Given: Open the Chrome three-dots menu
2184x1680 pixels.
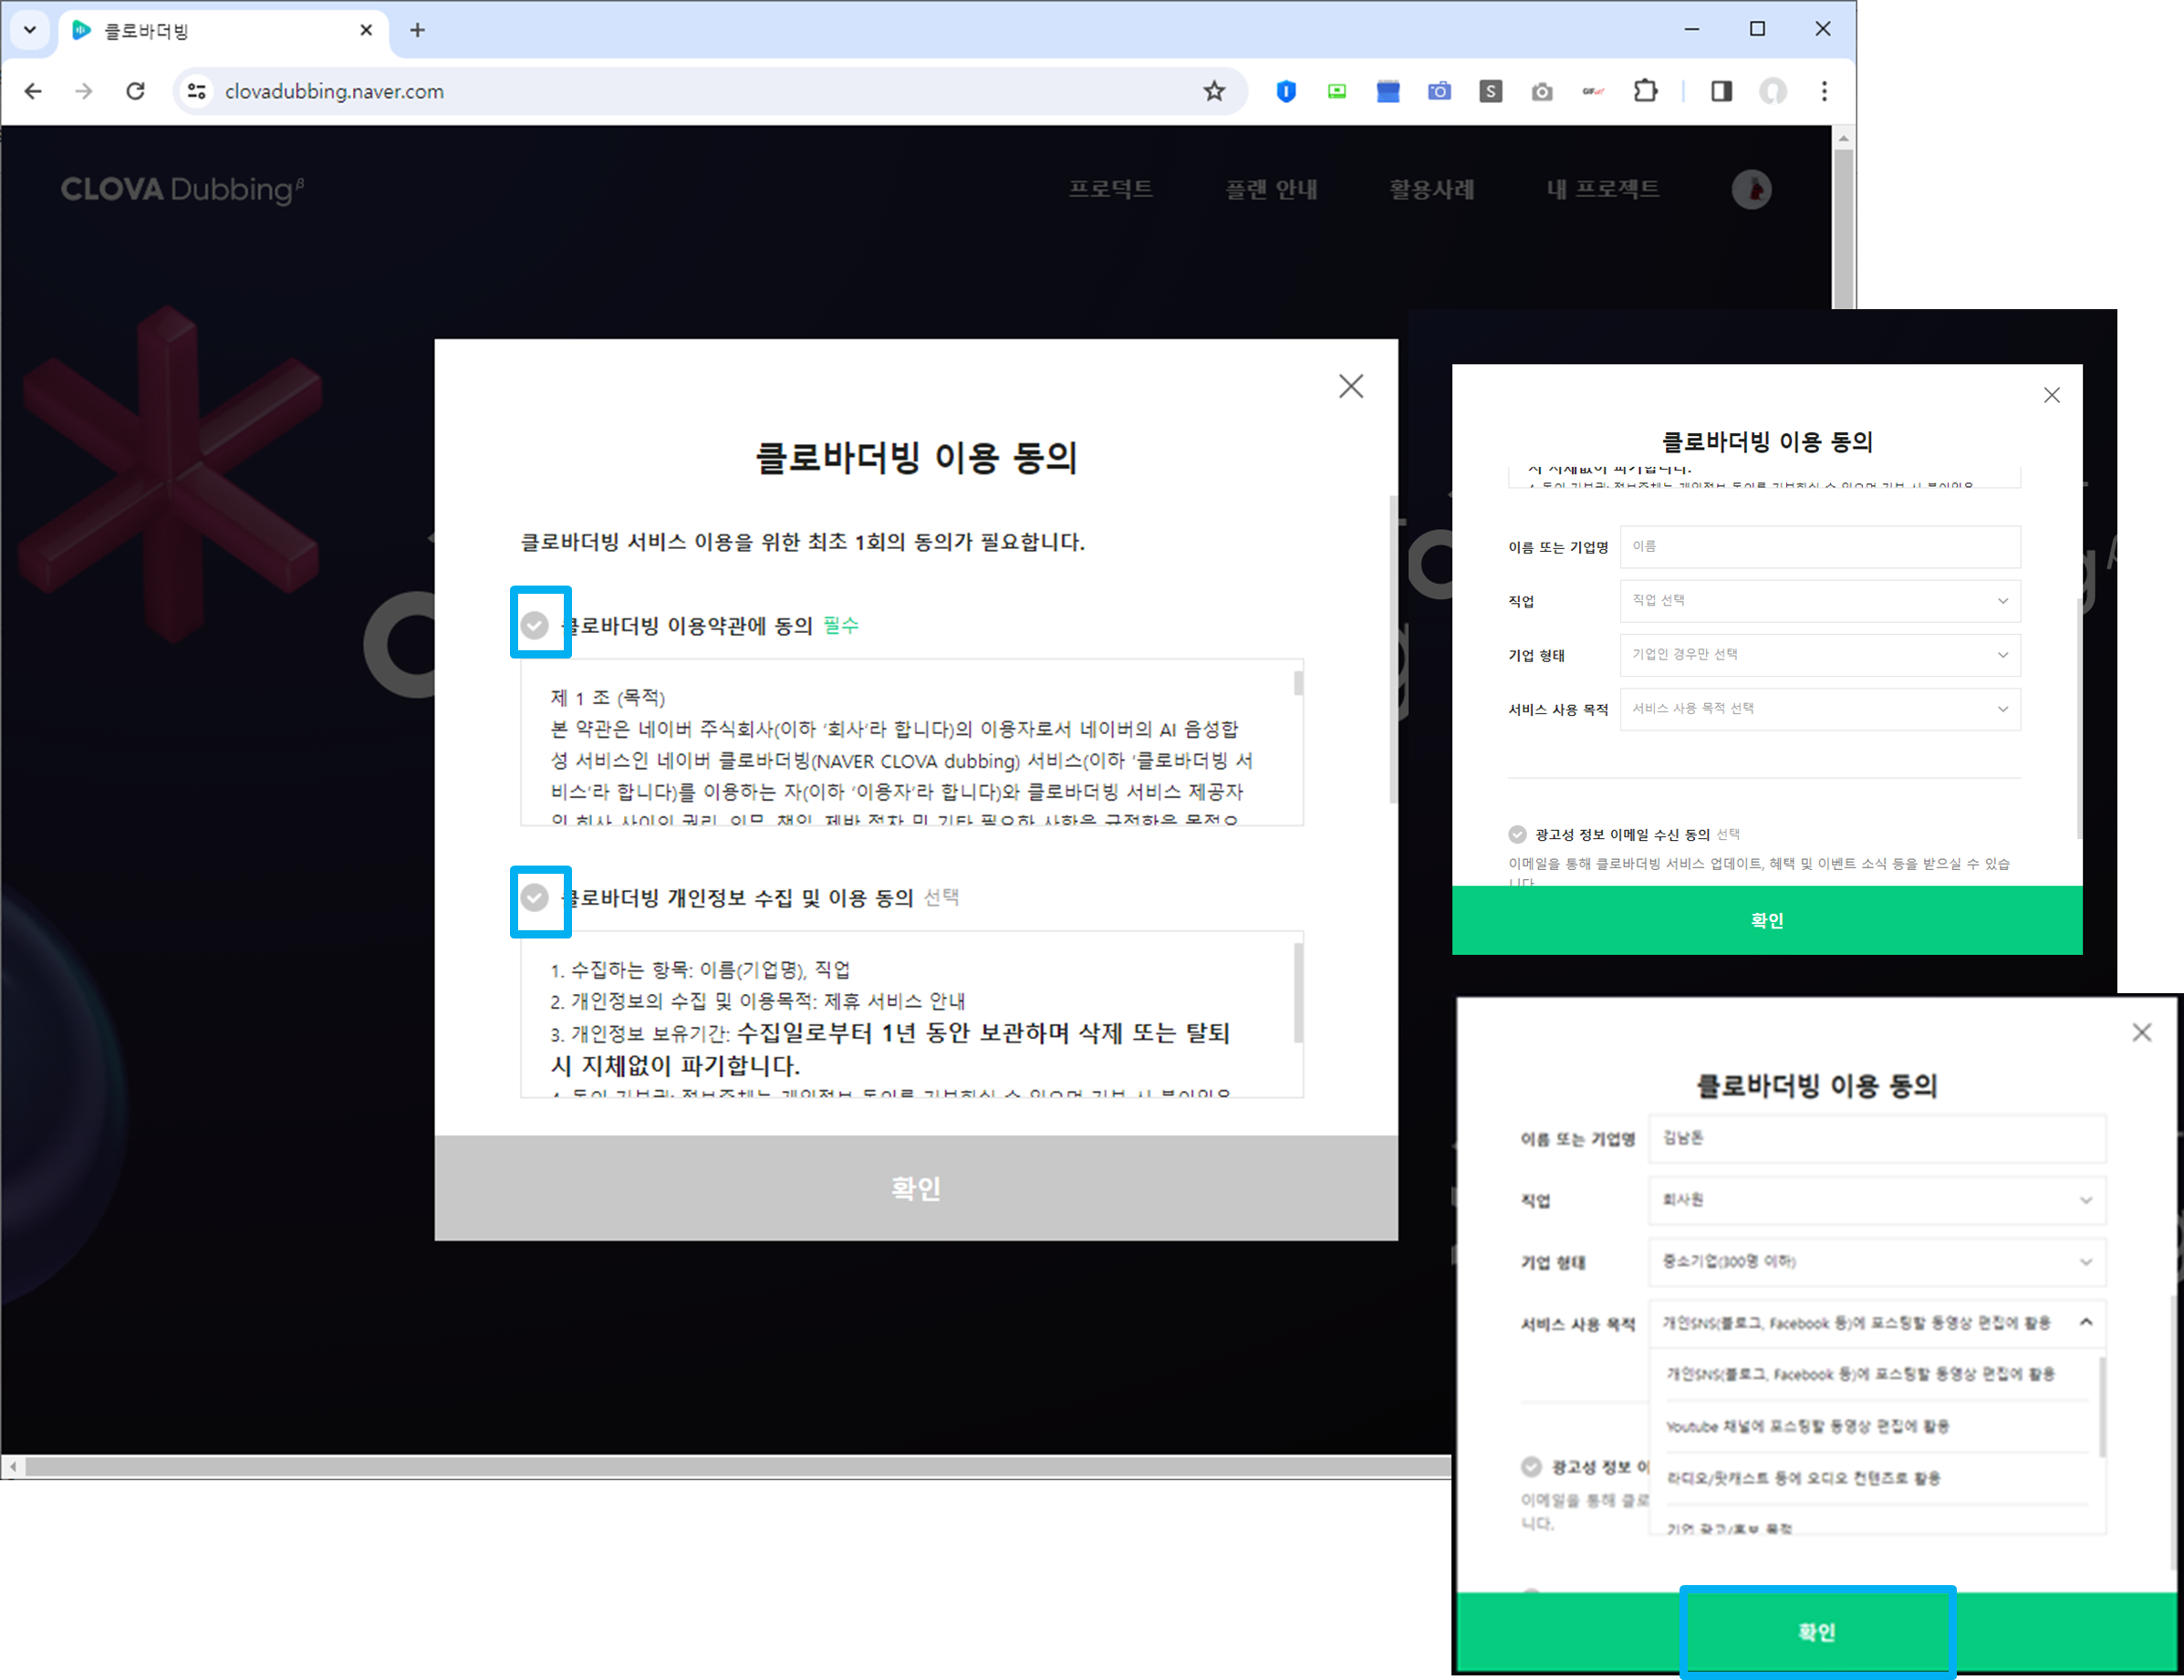Looking at the screenshot, I should coord(1824,91).
